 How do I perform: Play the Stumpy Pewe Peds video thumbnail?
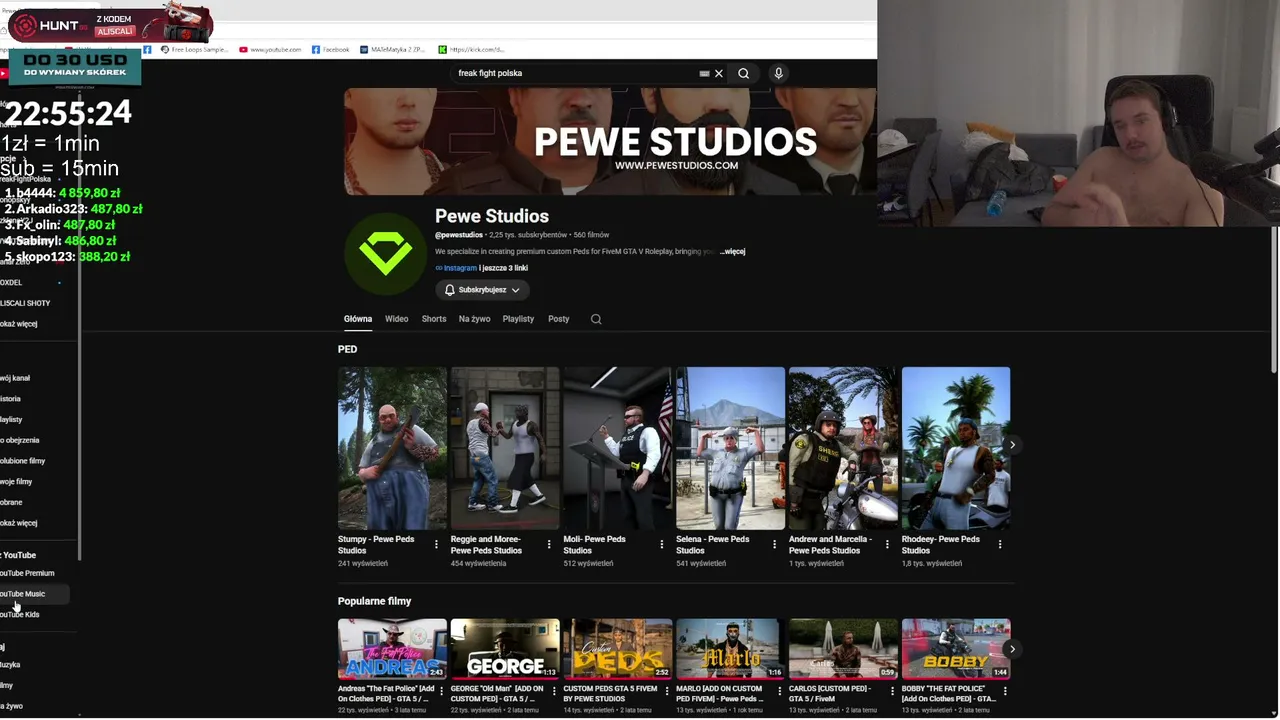point(392,448)
